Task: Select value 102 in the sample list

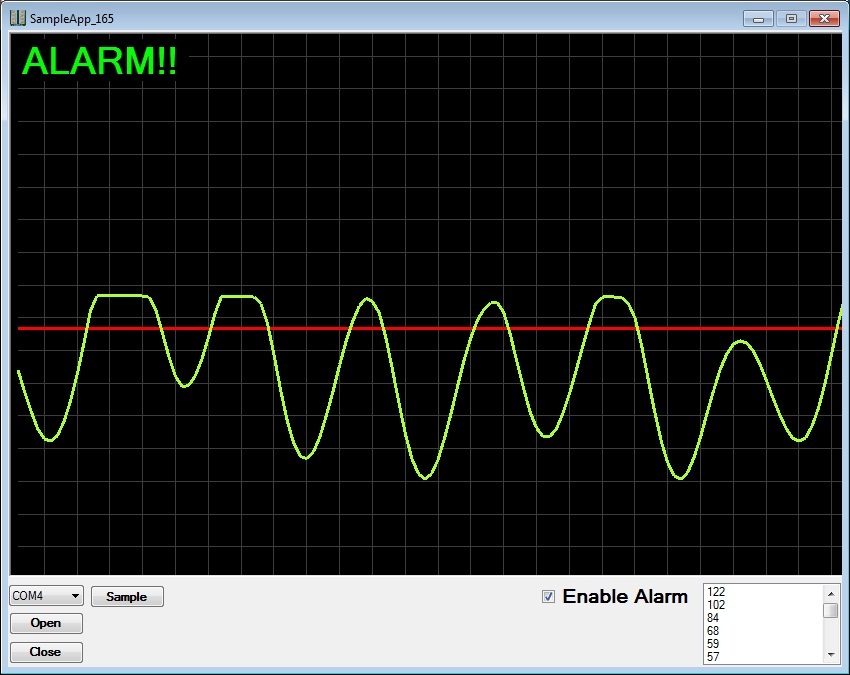Action: pos(716,605)
